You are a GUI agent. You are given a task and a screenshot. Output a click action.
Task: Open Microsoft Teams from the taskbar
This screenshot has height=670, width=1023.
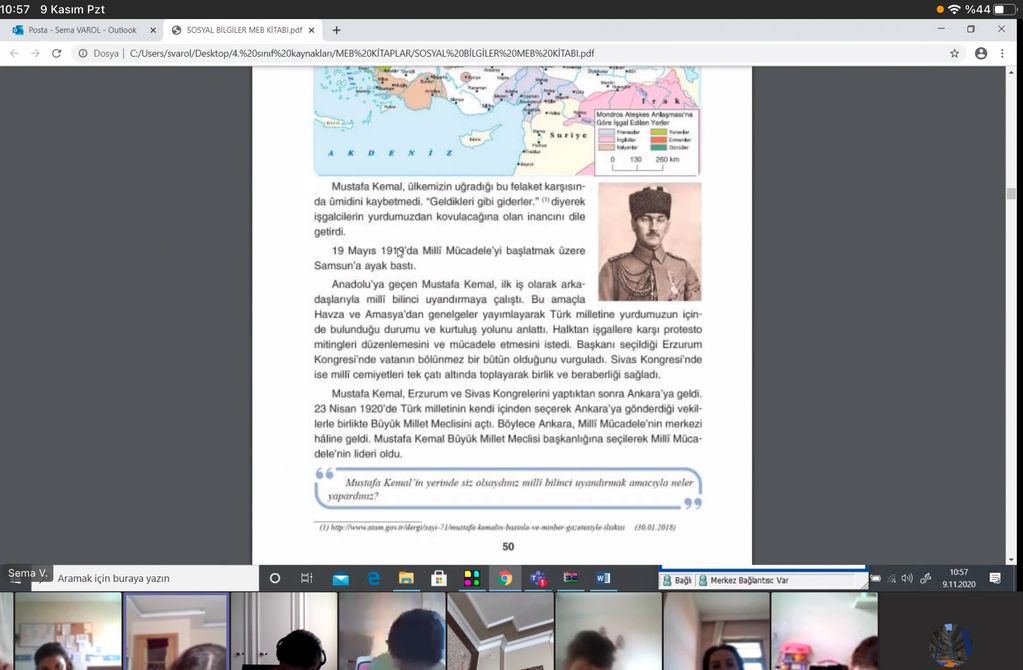coord(537,578)
